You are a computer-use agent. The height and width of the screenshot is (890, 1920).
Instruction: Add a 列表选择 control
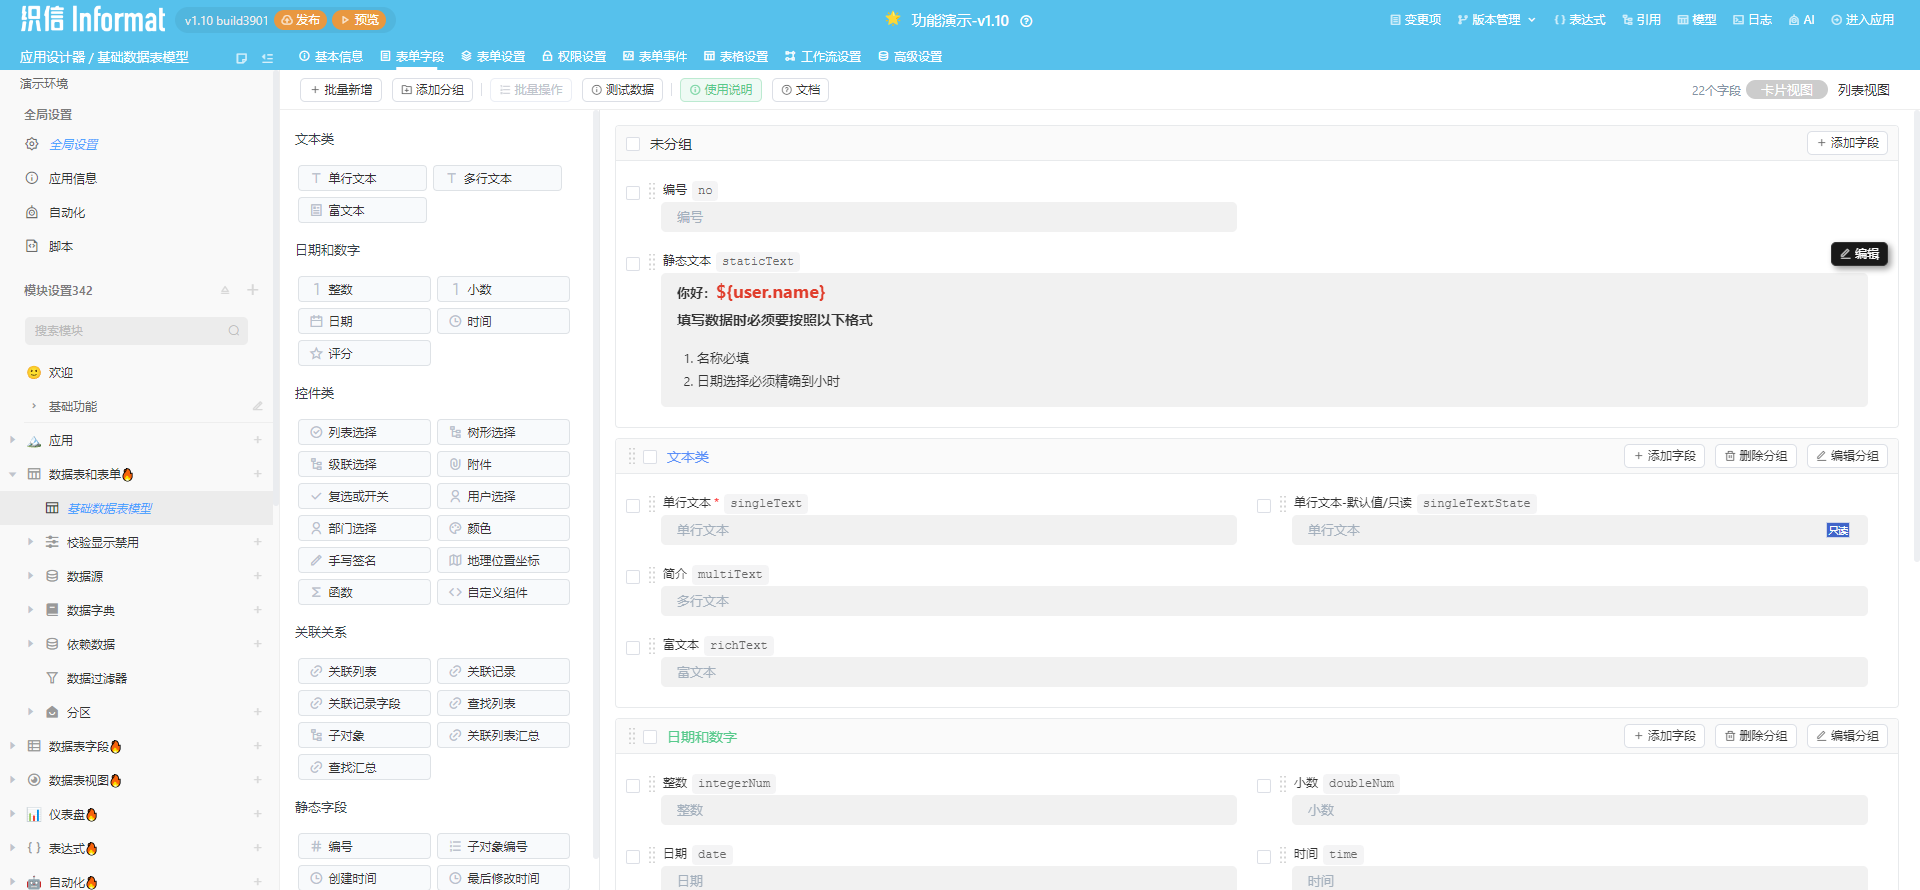click(x=364, y=432)
